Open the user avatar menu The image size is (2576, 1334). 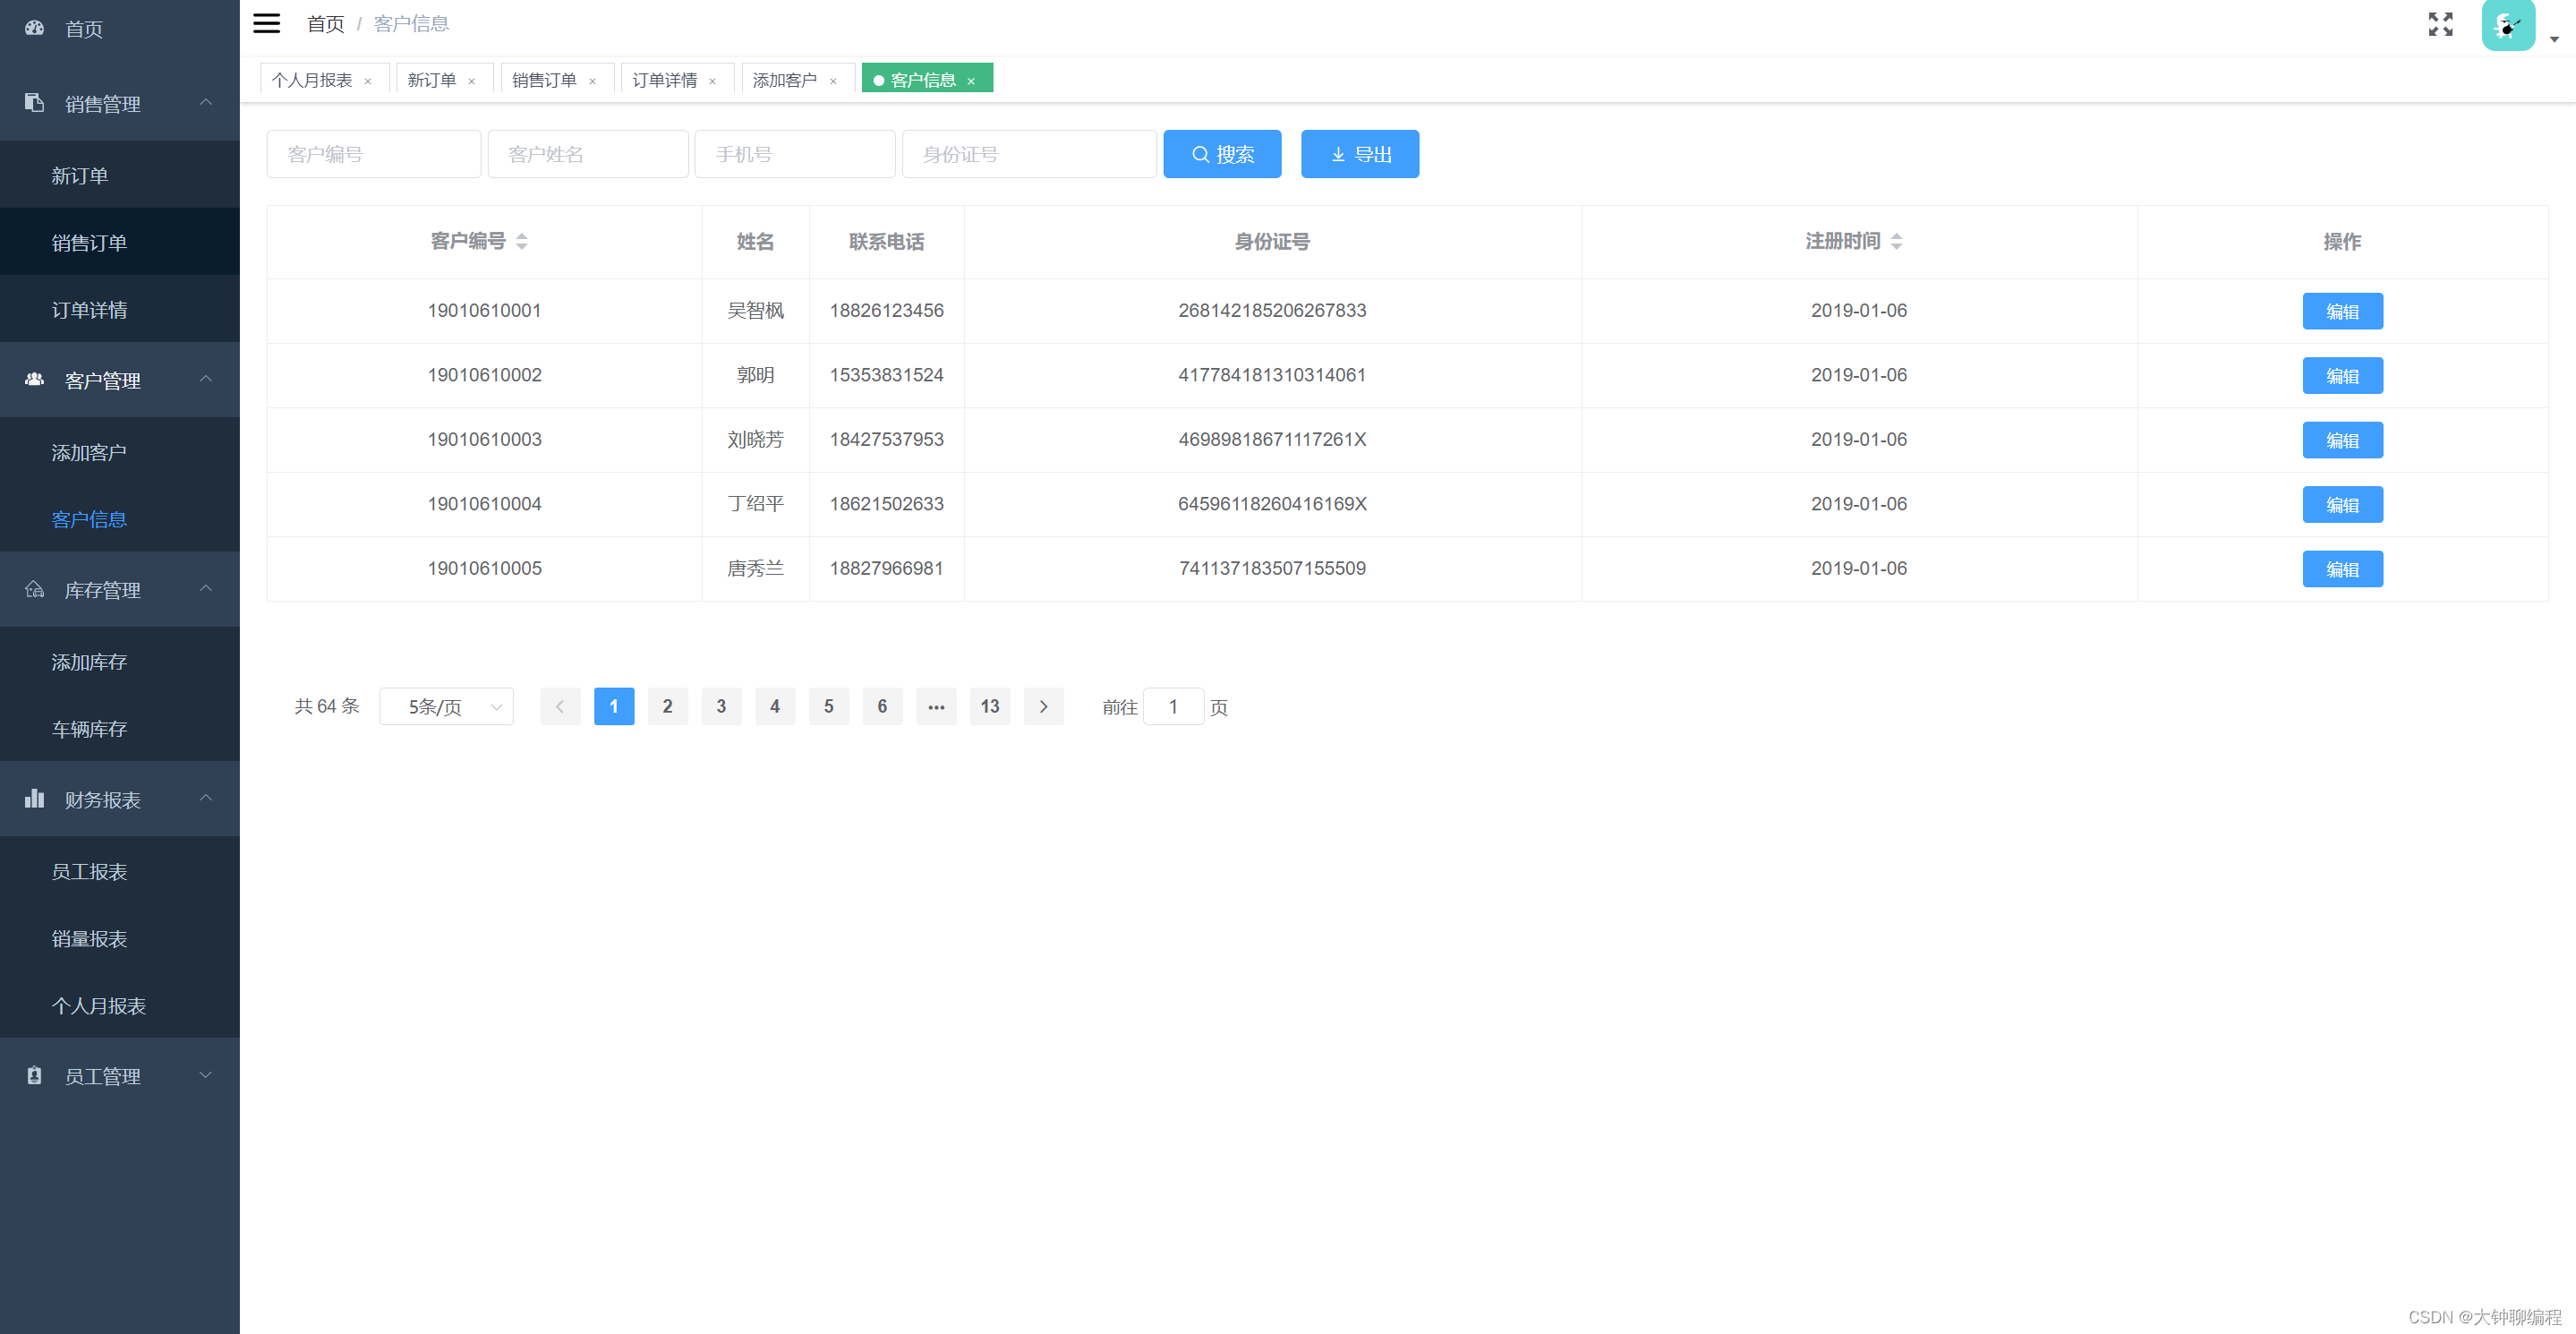pos(2508,26)
